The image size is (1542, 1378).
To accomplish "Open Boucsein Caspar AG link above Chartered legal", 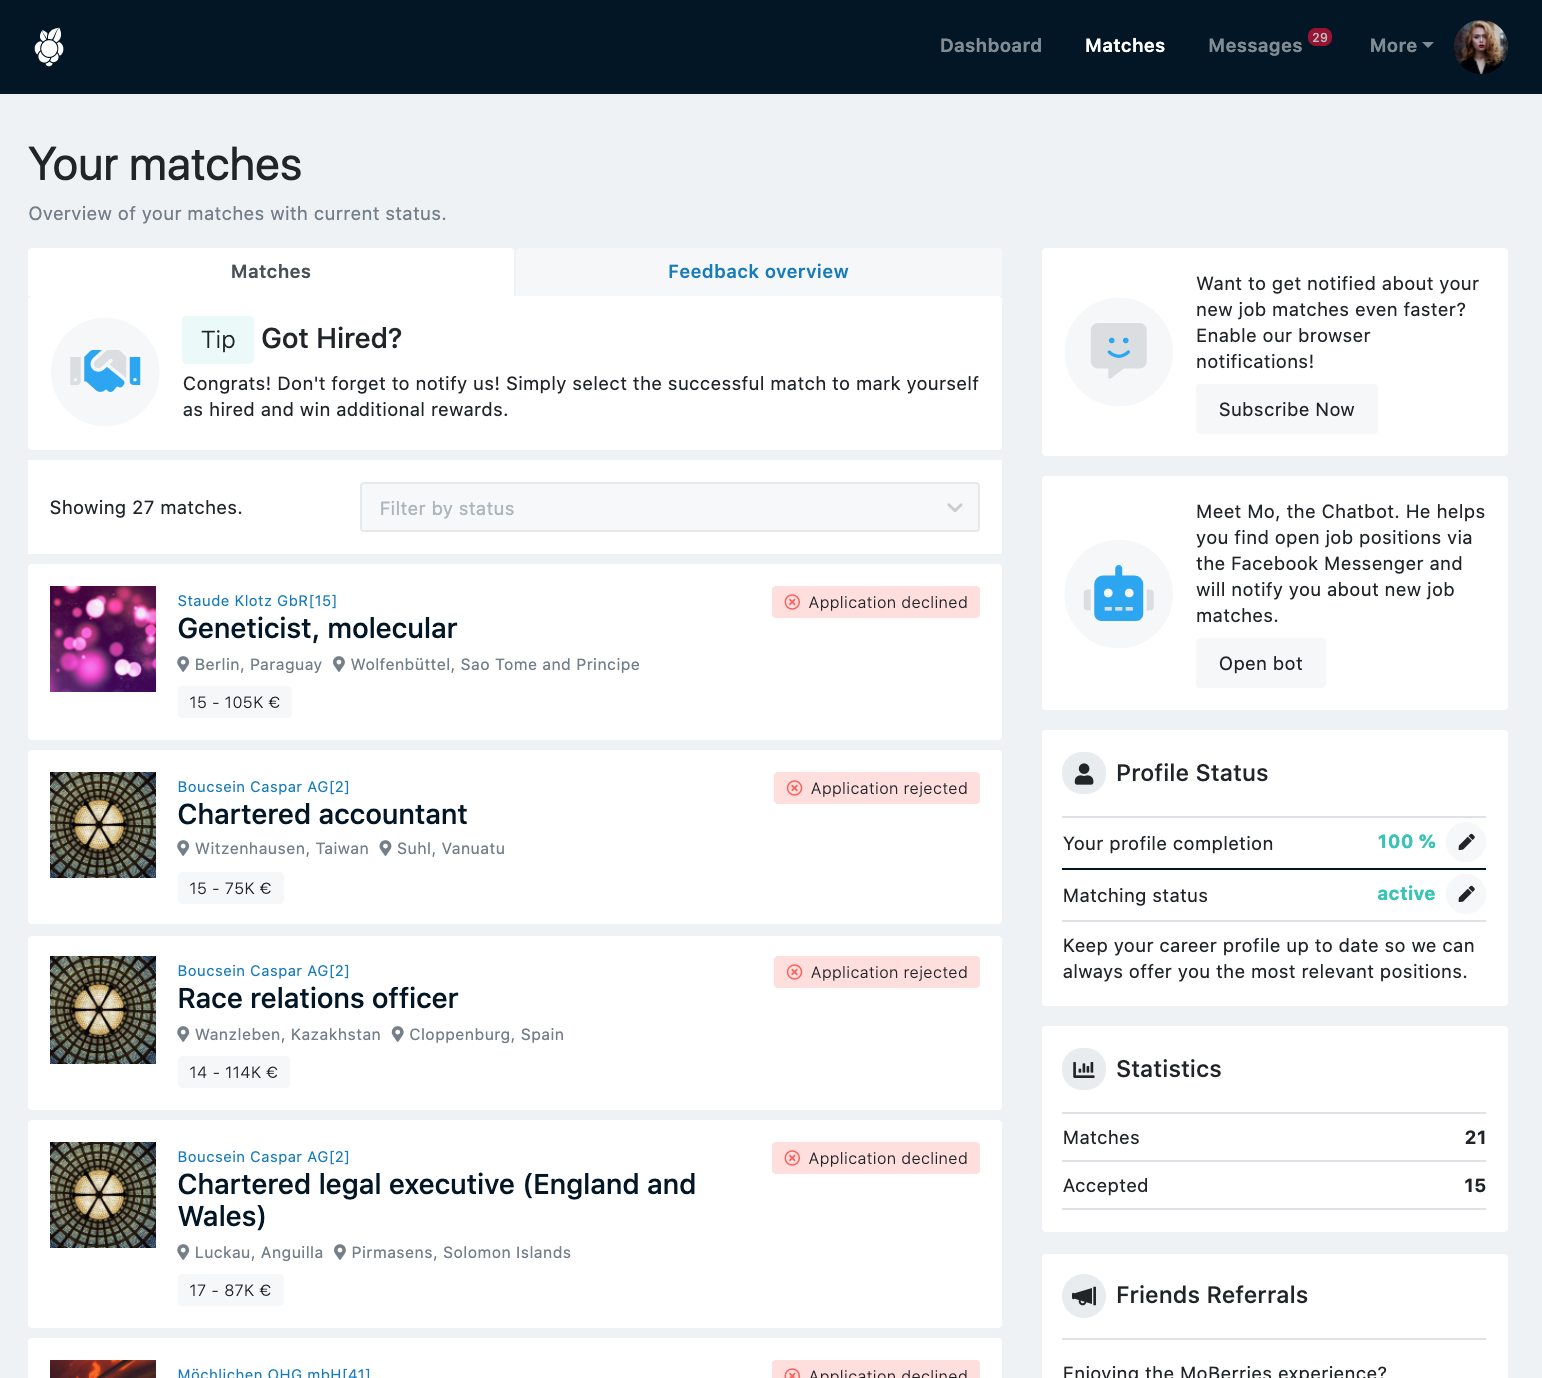I will pyautogui.click(x=263, y=1157).
